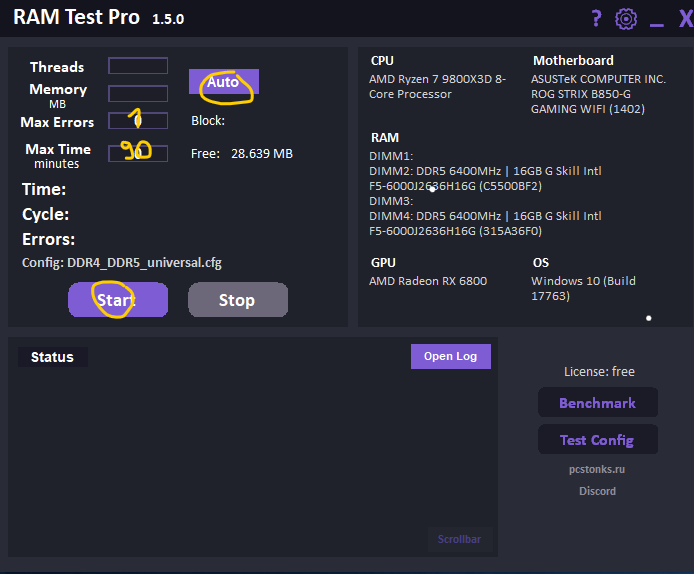Toggle the Scrollbar option
Screen dimensions: 694x574
pos(459,539)
